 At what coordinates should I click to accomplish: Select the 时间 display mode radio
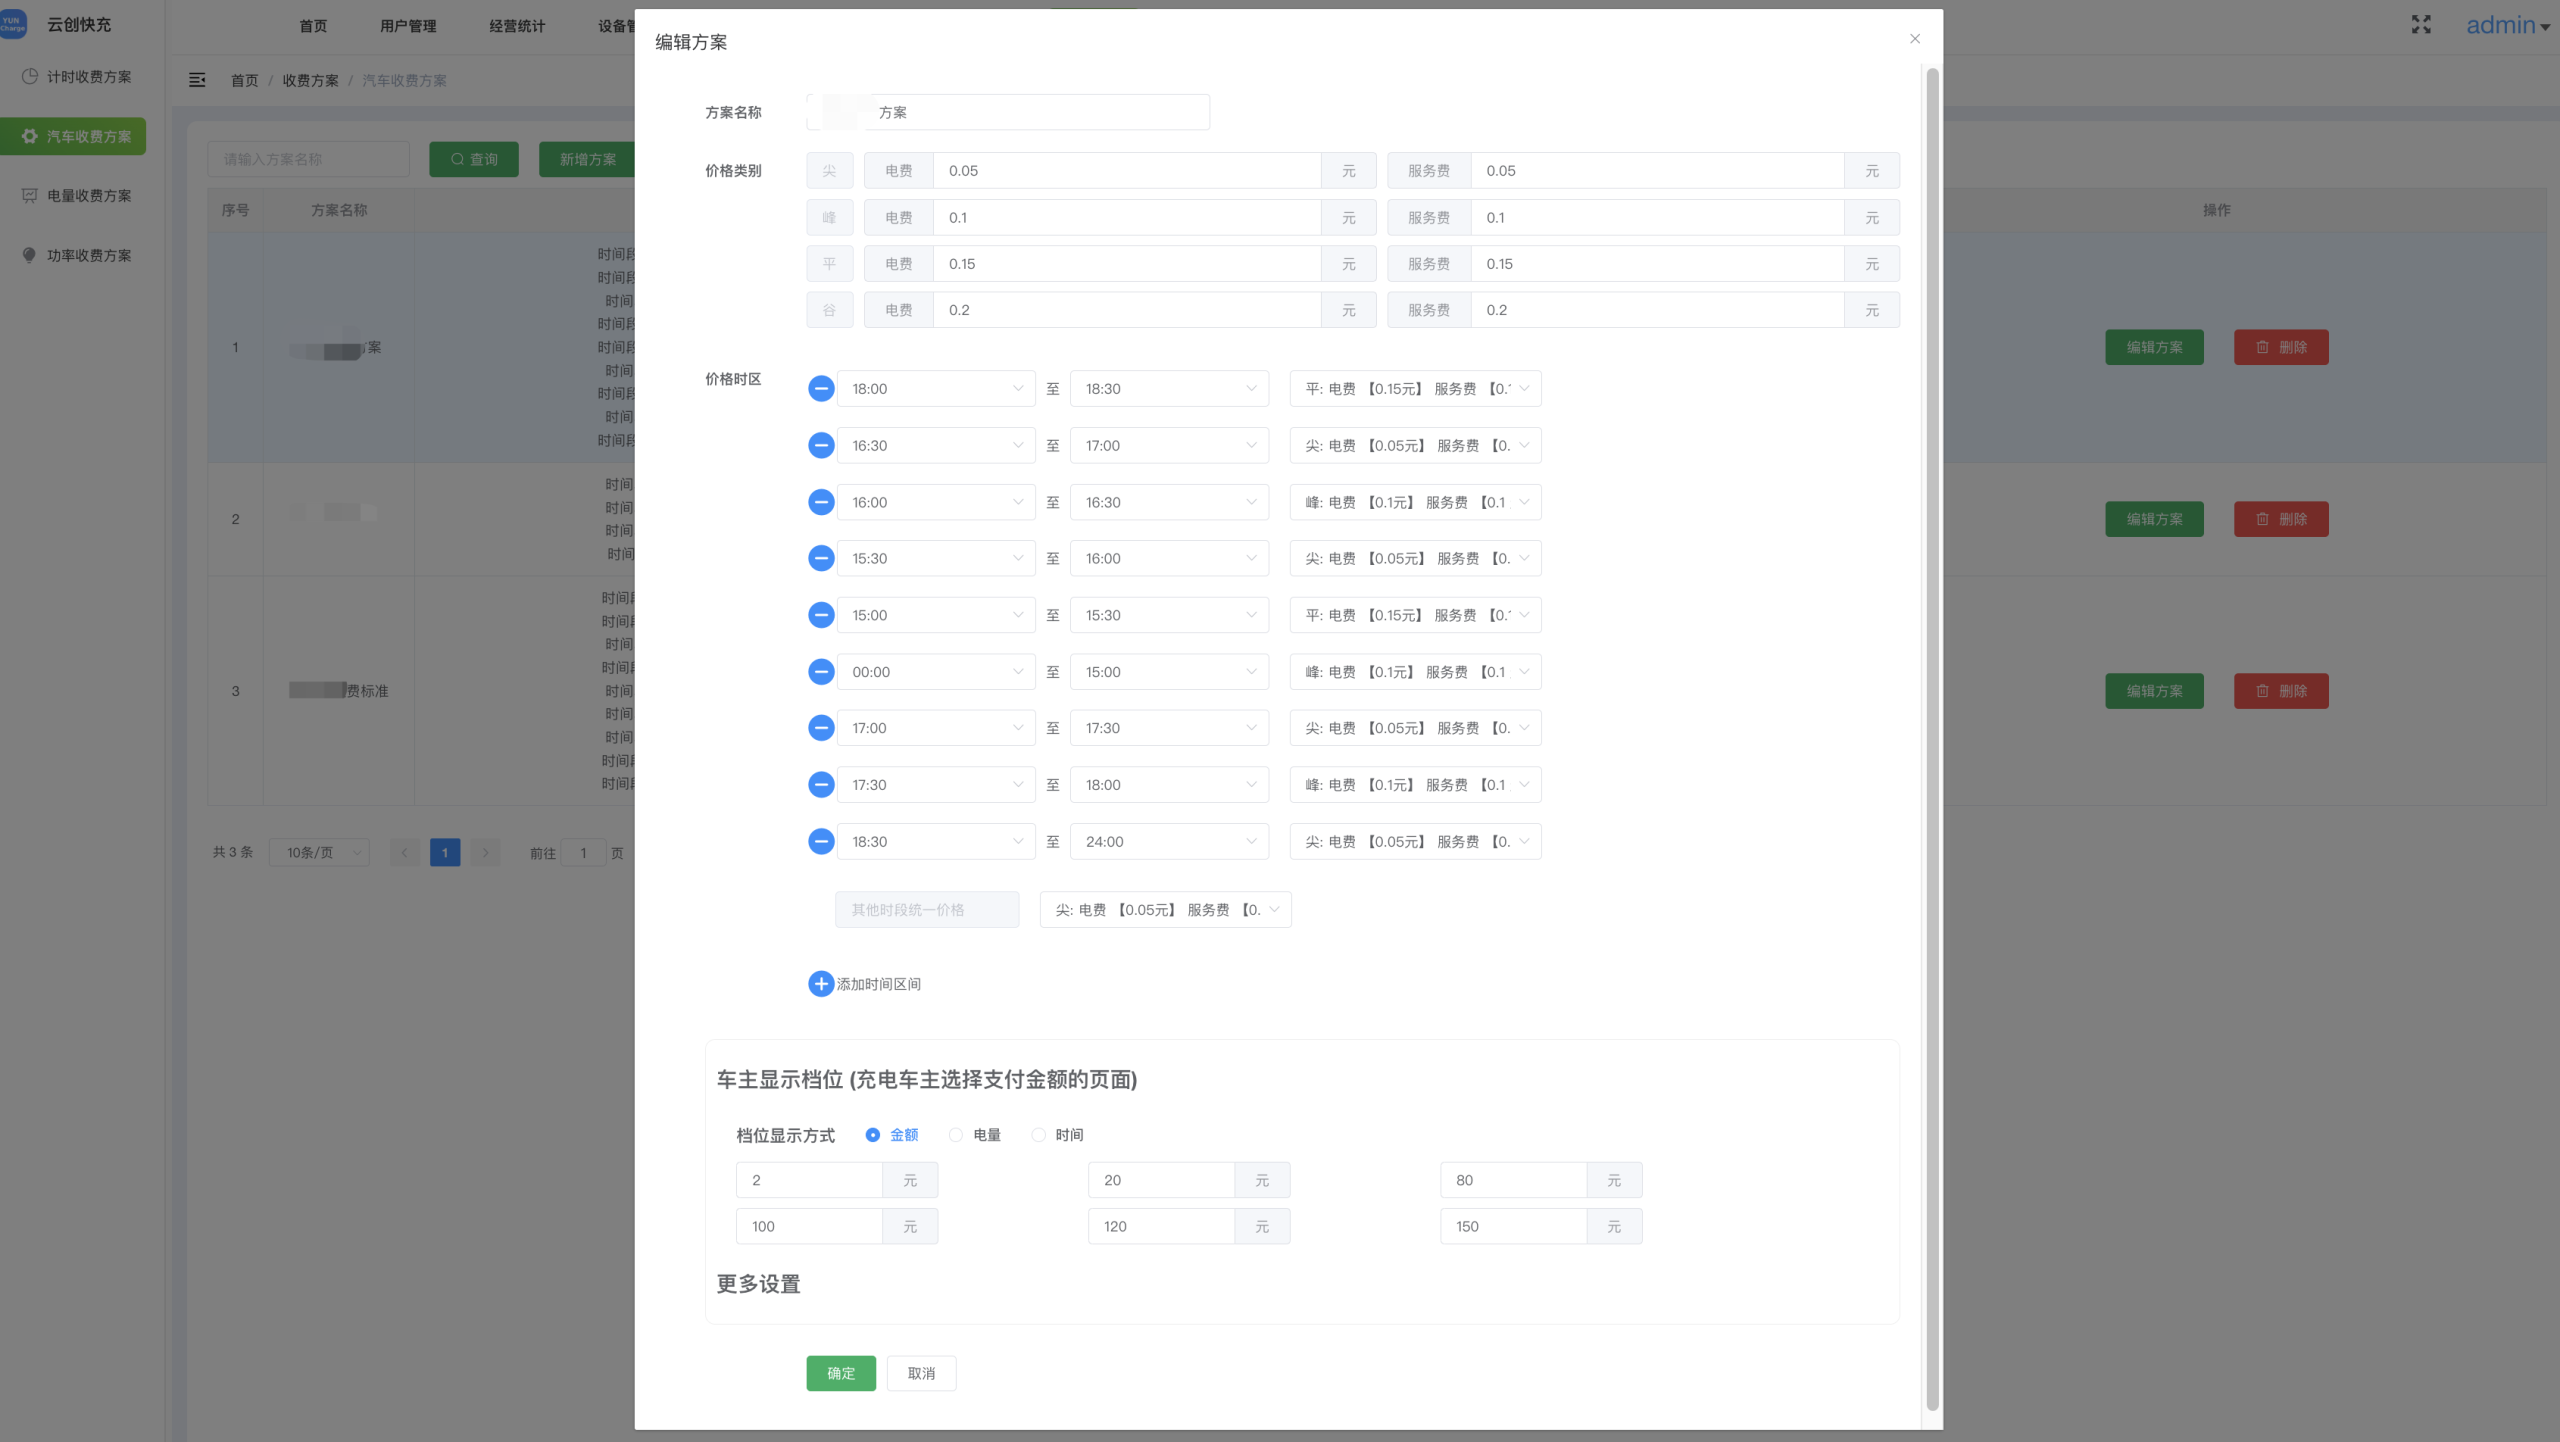pyautogui.click(x=1039, y=1135)
